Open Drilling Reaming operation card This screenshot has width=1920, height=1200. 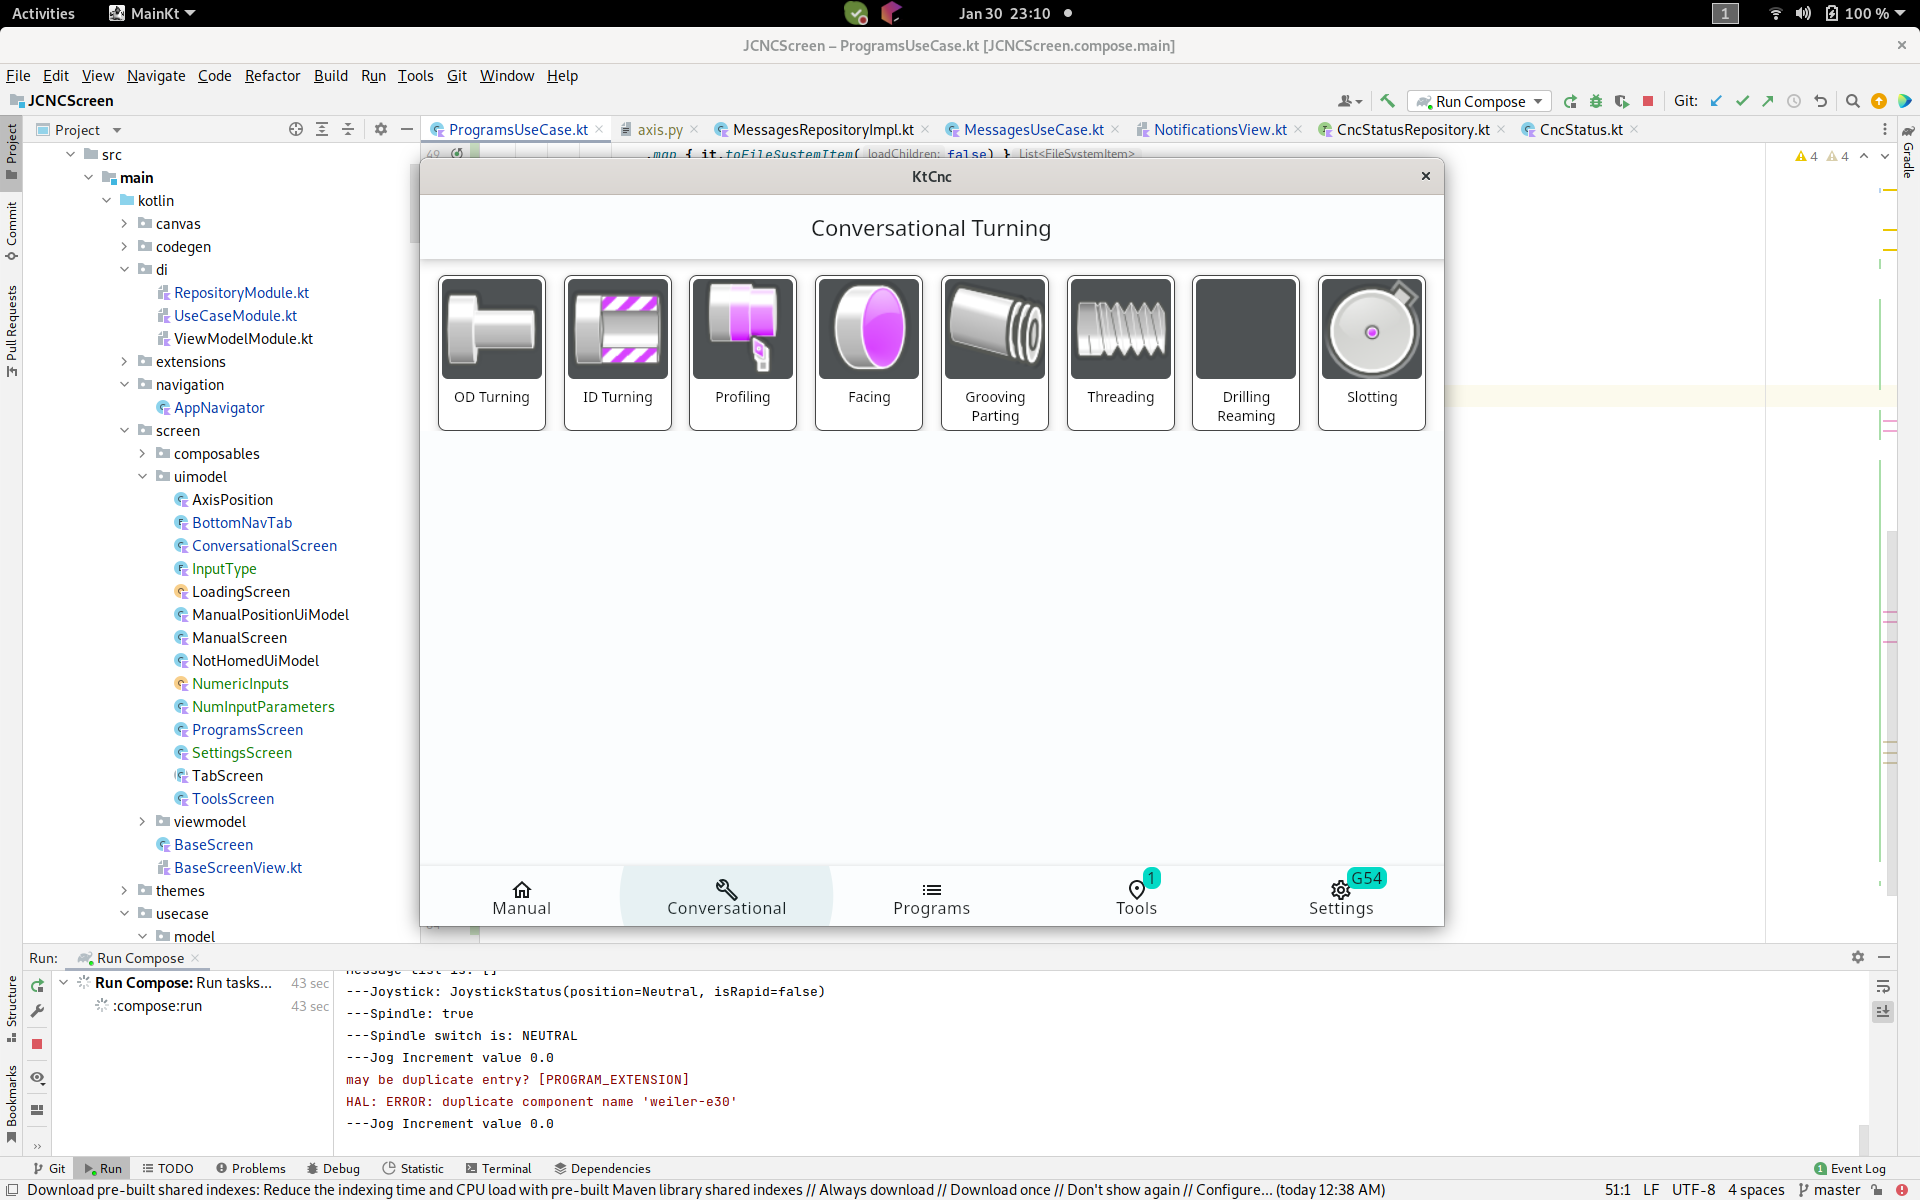click(1246, 352)
